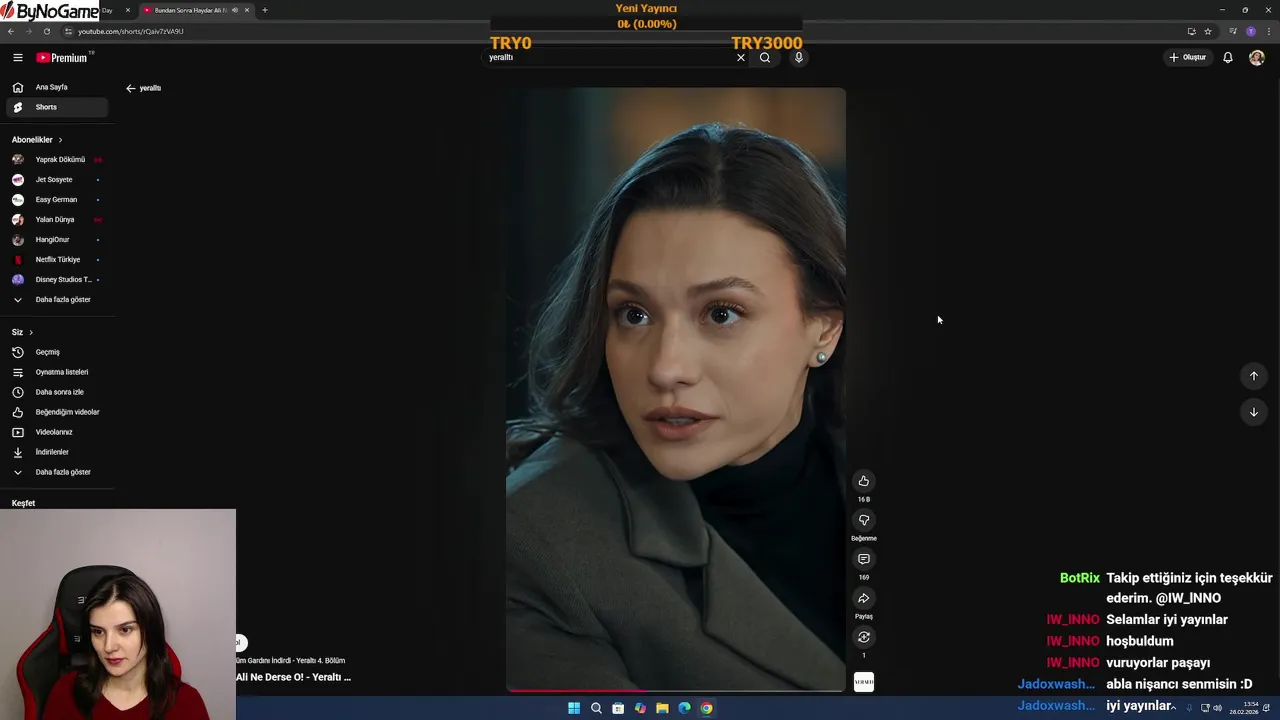The height and width of the screenshot is (720, 1280).
Task: Navigate back in the browser
Action: pyautogui.click(x=10, y=31)
